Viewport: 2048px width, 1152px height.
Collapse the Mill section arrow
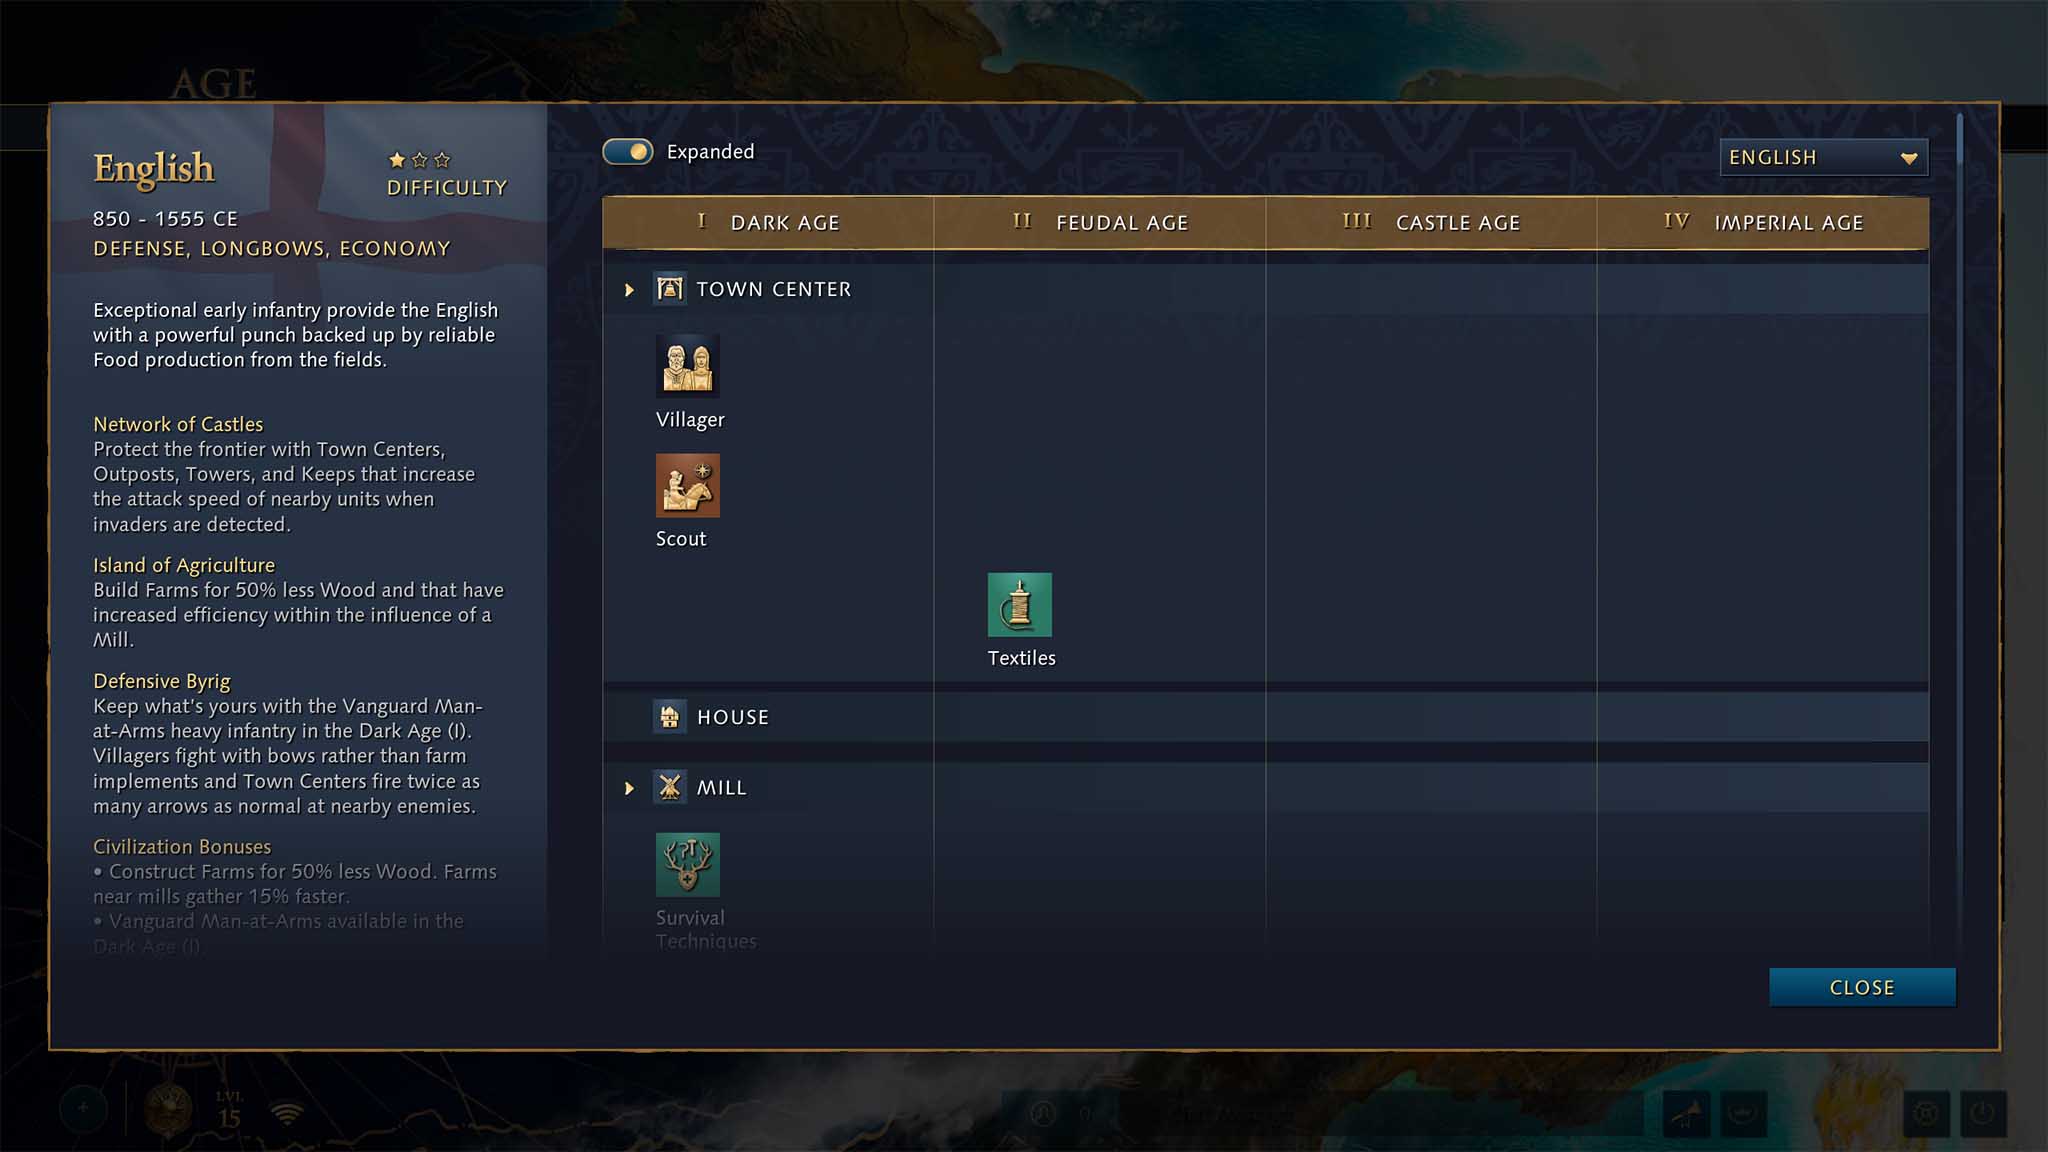pos(629,788)
